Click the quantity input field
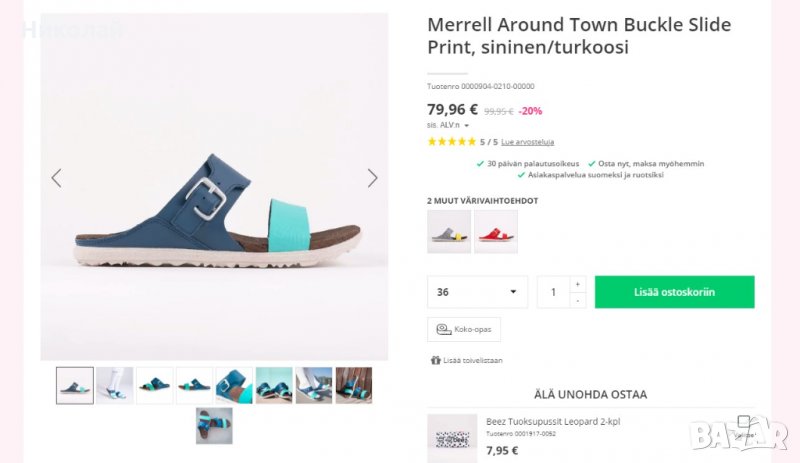This screenshot has height=463, width=800. (x=553, y=292)
